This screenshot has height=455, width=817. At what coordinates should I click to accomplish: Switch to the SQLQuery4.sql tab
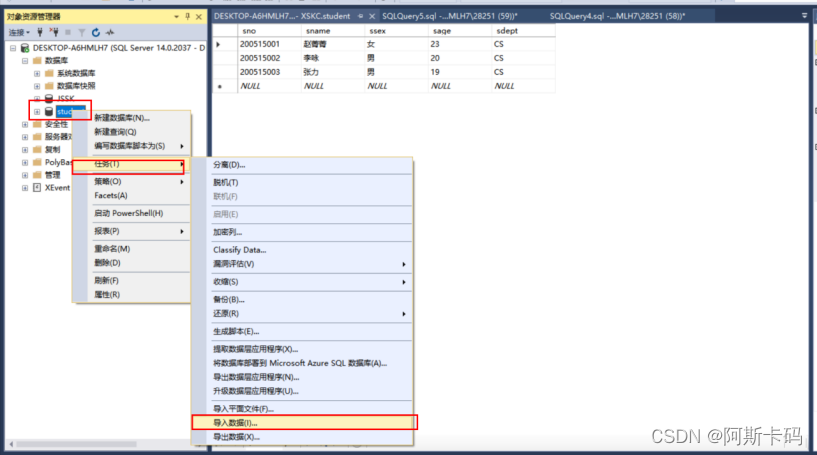[x=617, y=16]
